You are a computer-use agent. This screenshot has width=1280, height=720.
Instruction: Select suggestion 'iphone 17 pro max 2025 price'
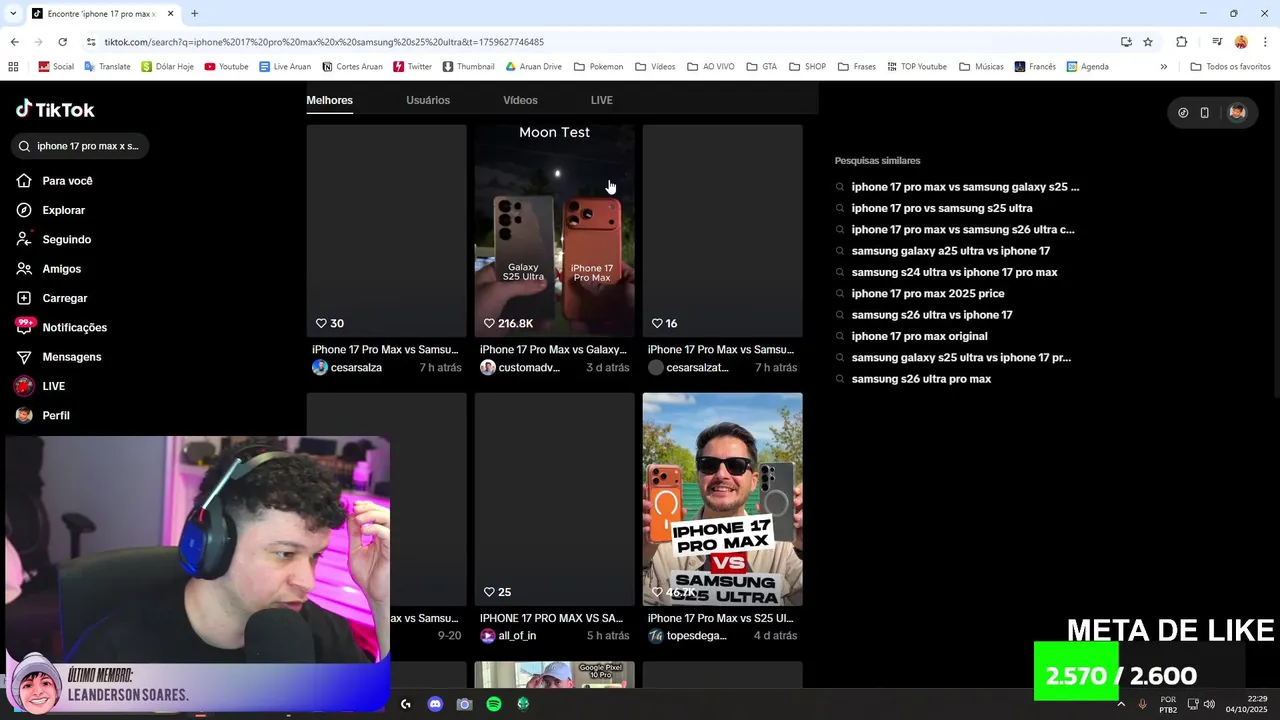(x=928, y=293)
